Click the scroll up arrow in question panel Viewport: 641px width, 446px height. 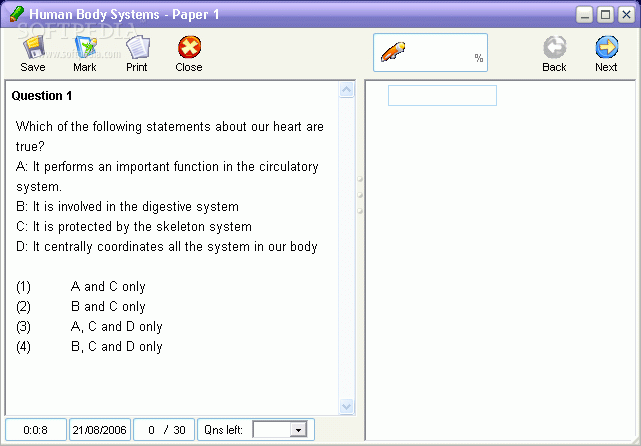coord(347,90)
